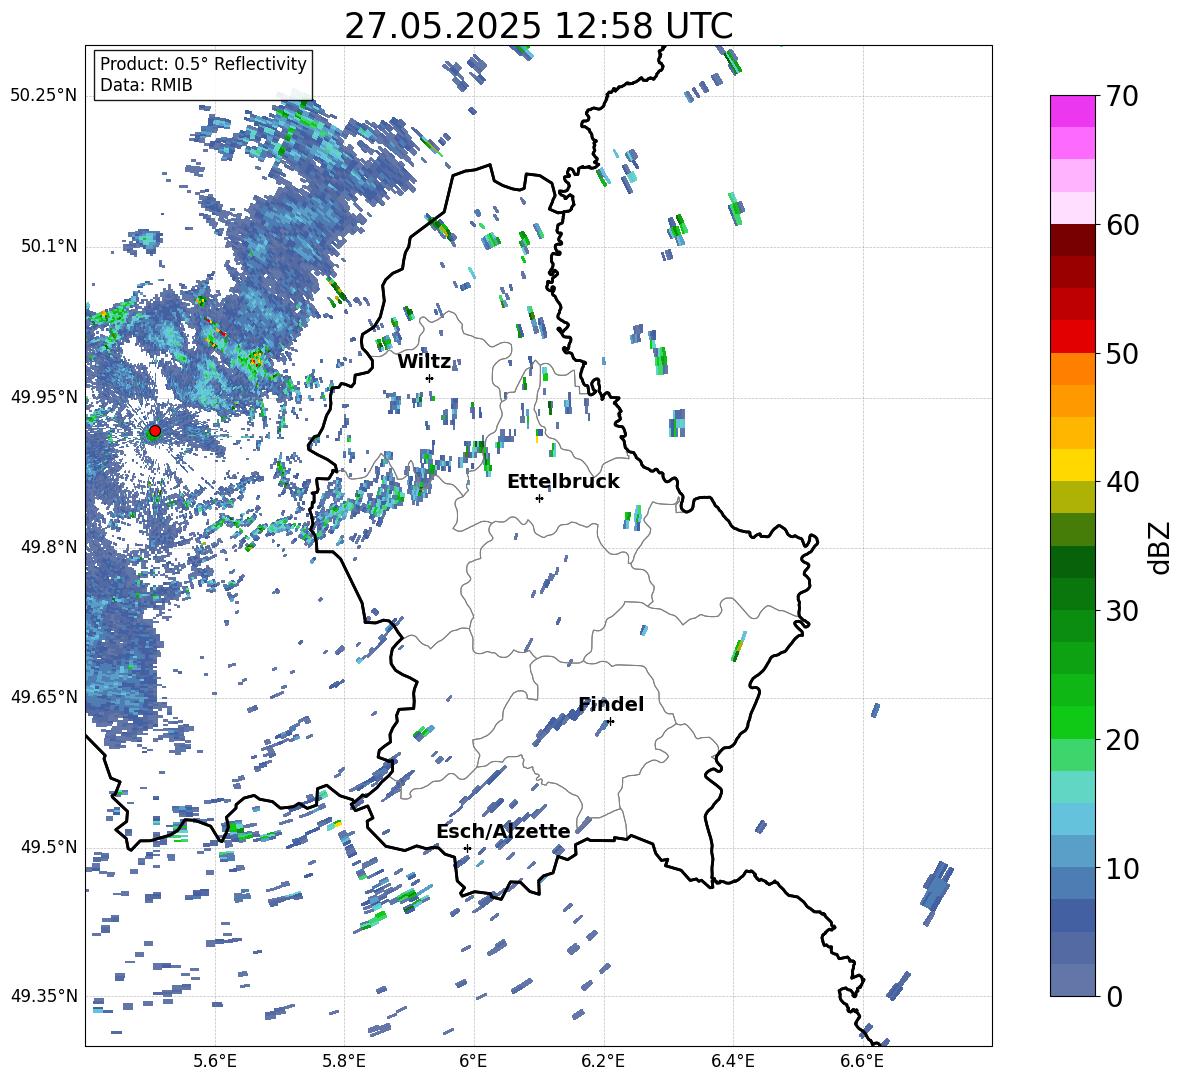Click the Findel city label
Image resolution: width=1184 pixels, height=1081 pixels.
pyautogui.click(x=611, y=704)
